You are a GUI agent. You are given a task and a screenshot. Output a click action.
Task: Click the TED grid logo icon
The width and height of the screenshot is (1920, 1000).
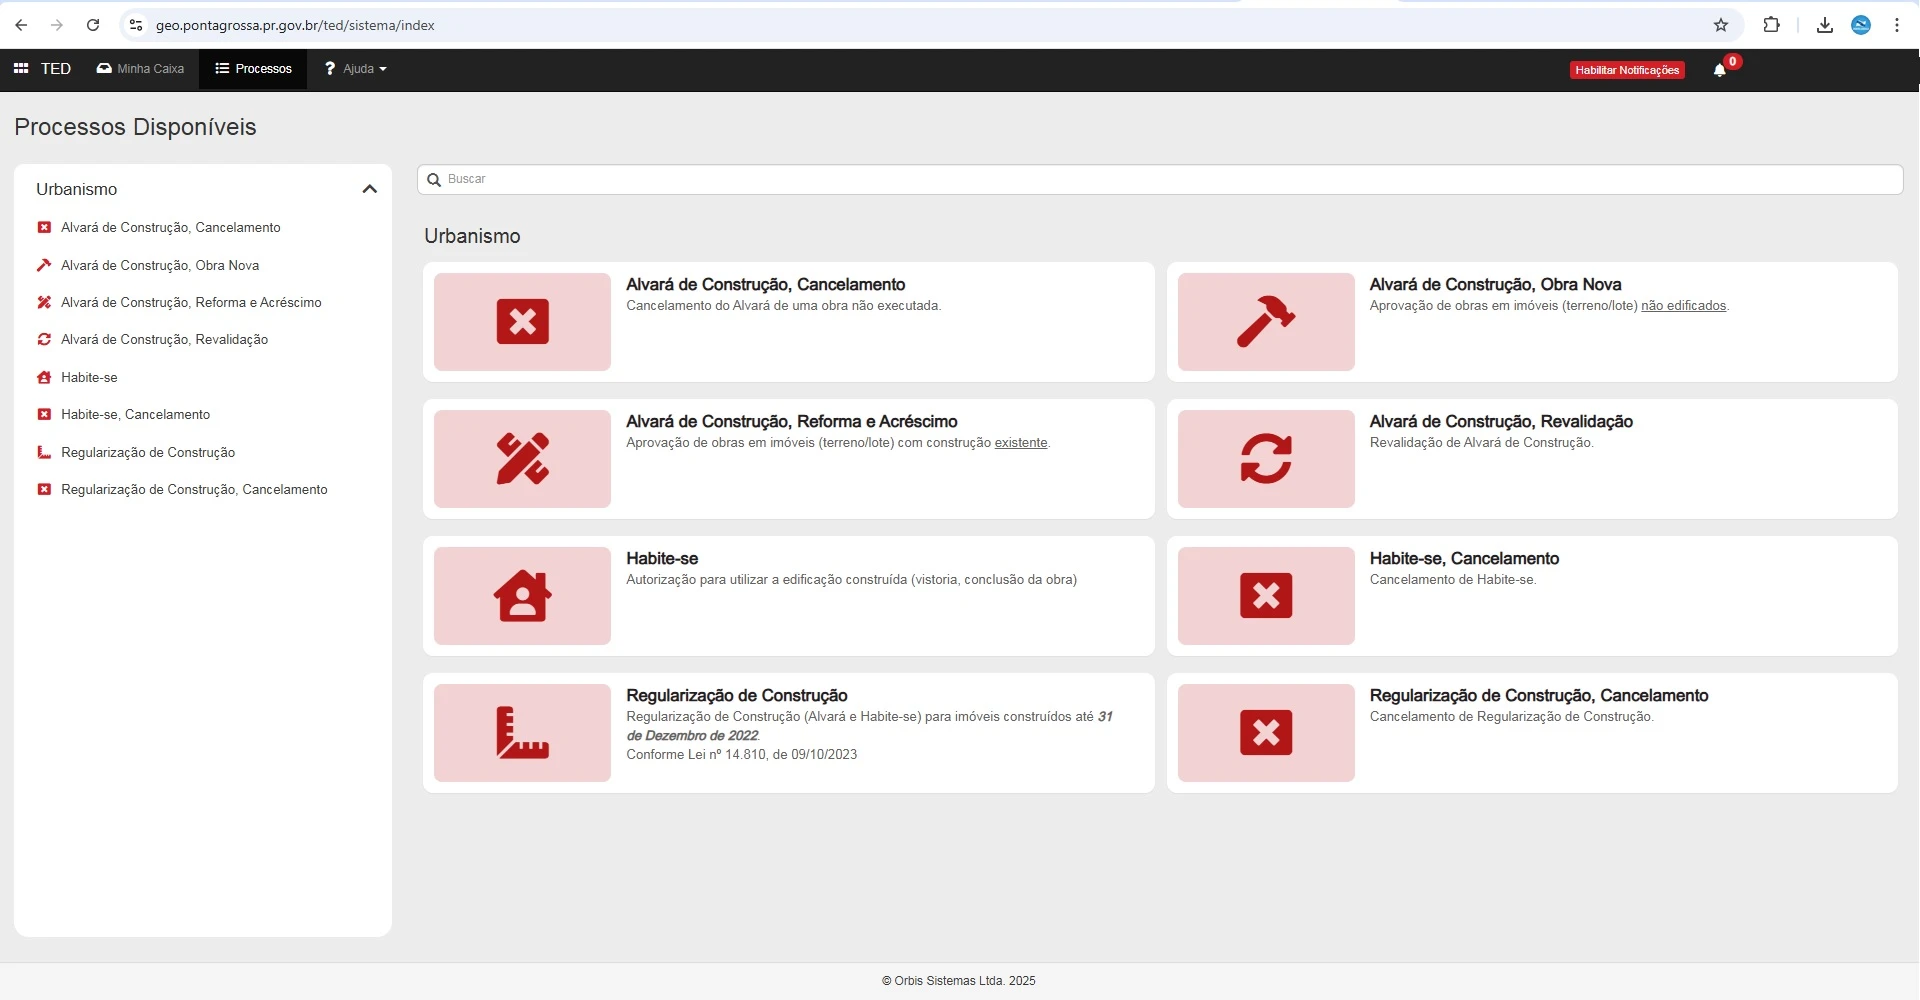pos(21,69)
